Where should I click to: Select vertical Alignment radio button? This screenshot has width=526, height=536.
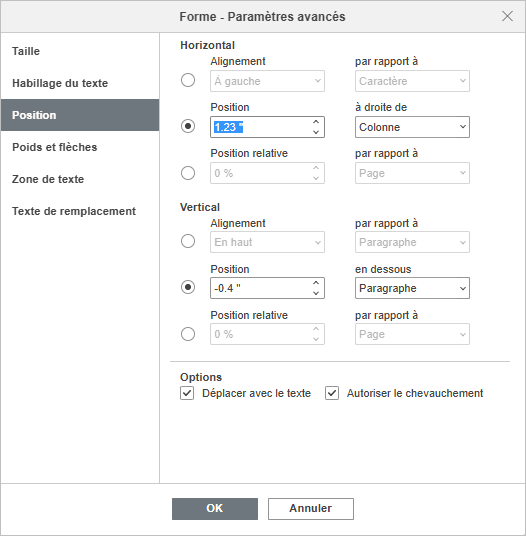click(188, 241)
